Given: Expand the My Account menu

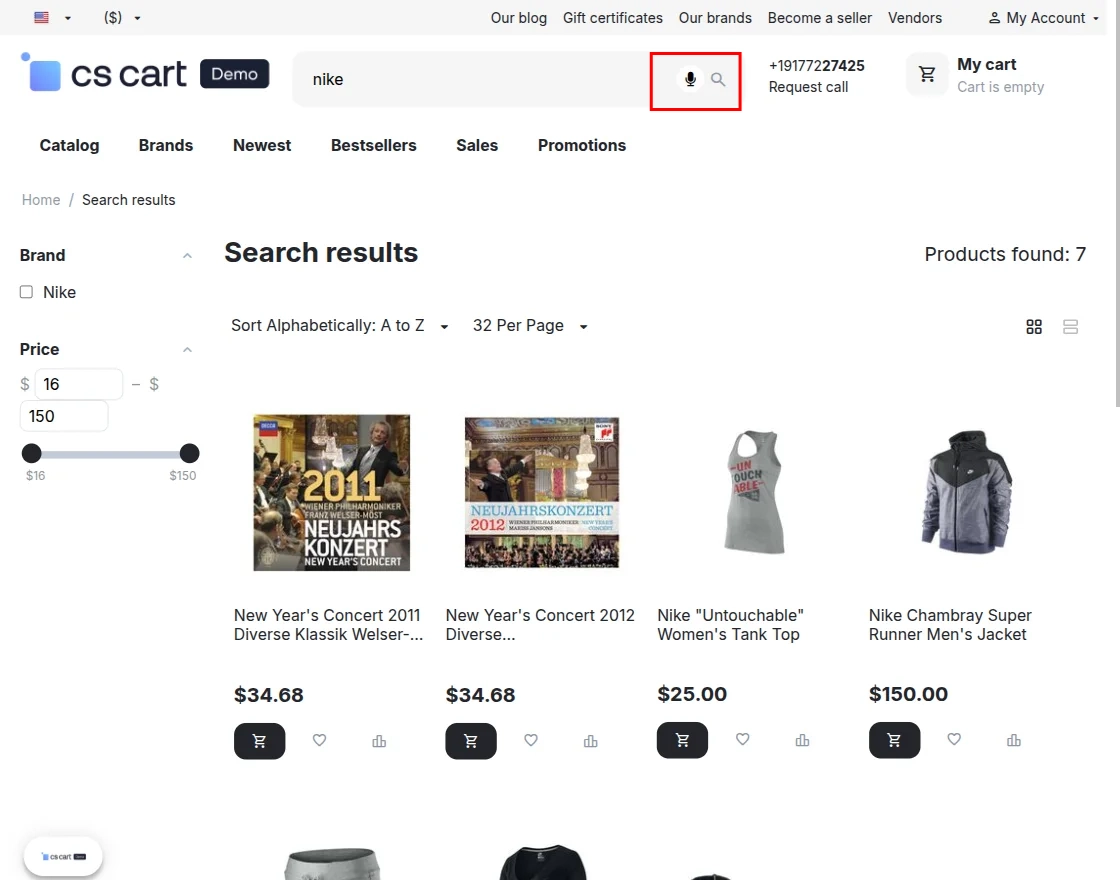Looking at the screenshot, I should point(1044,18).
